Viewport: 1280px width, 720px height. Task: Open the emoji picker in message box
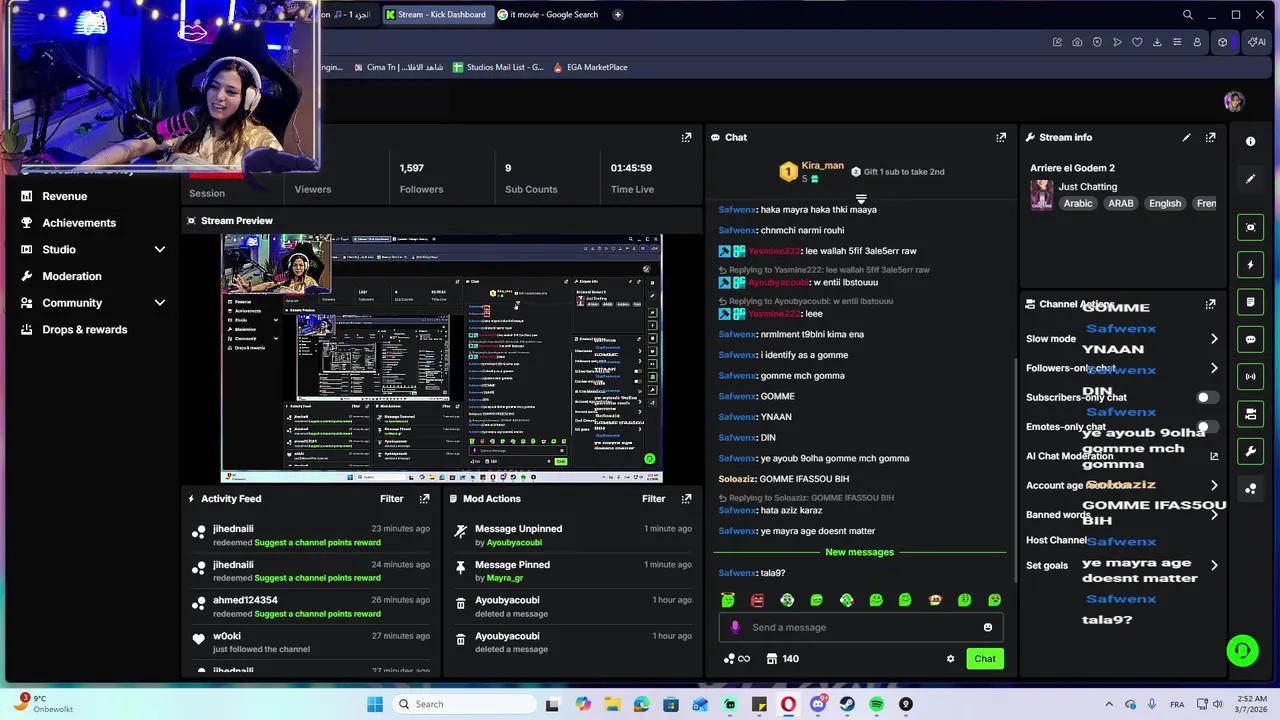coord(988,627)
